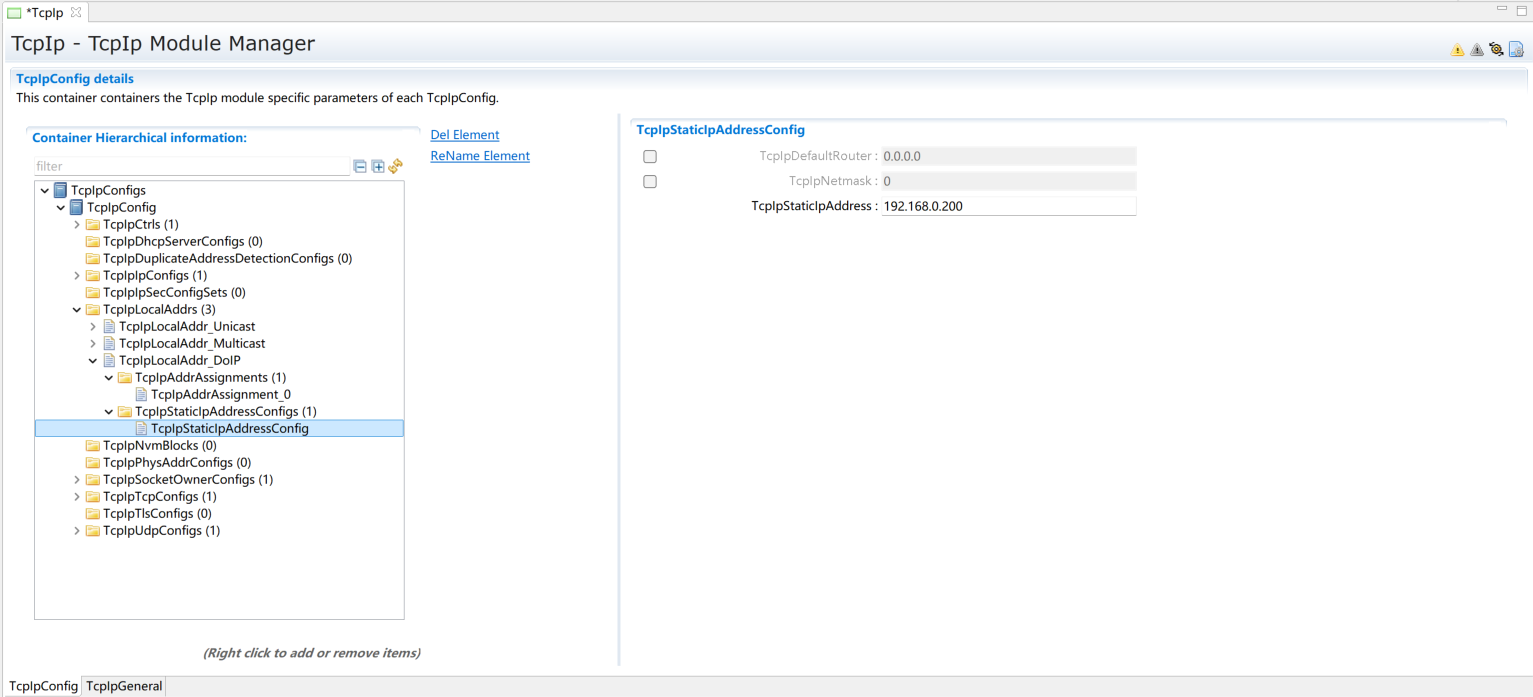
Task: Click the document with gear icon
Action: click(x=1516, y=49)
